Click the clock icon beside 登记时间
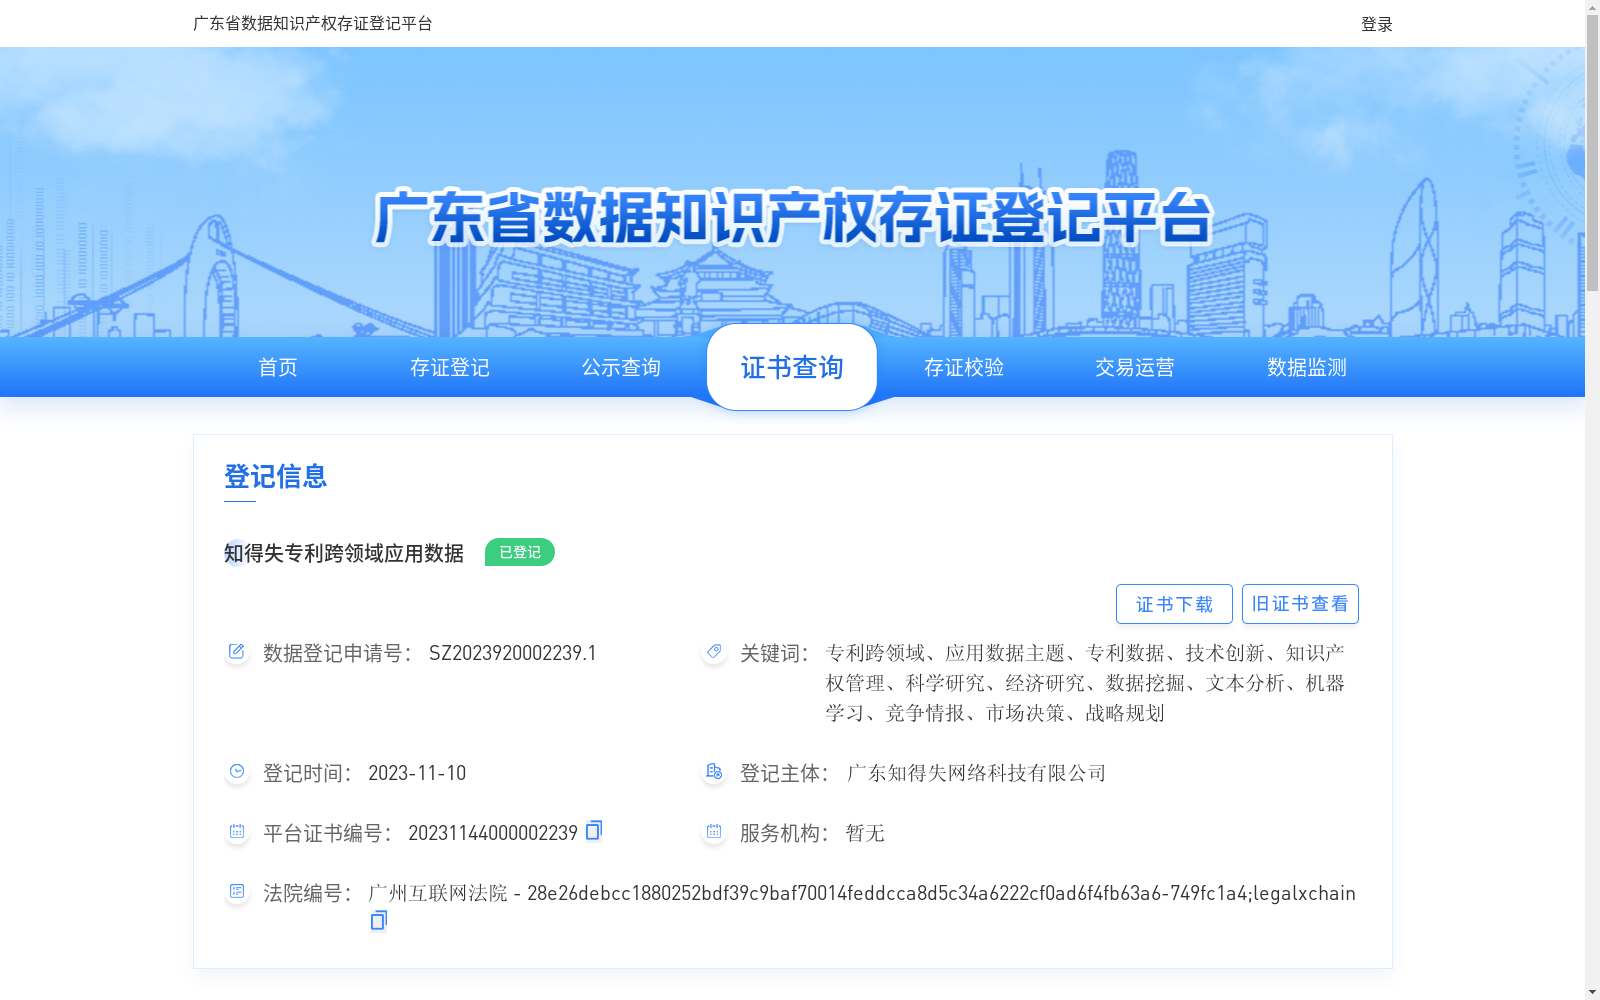 click(237, 772)
